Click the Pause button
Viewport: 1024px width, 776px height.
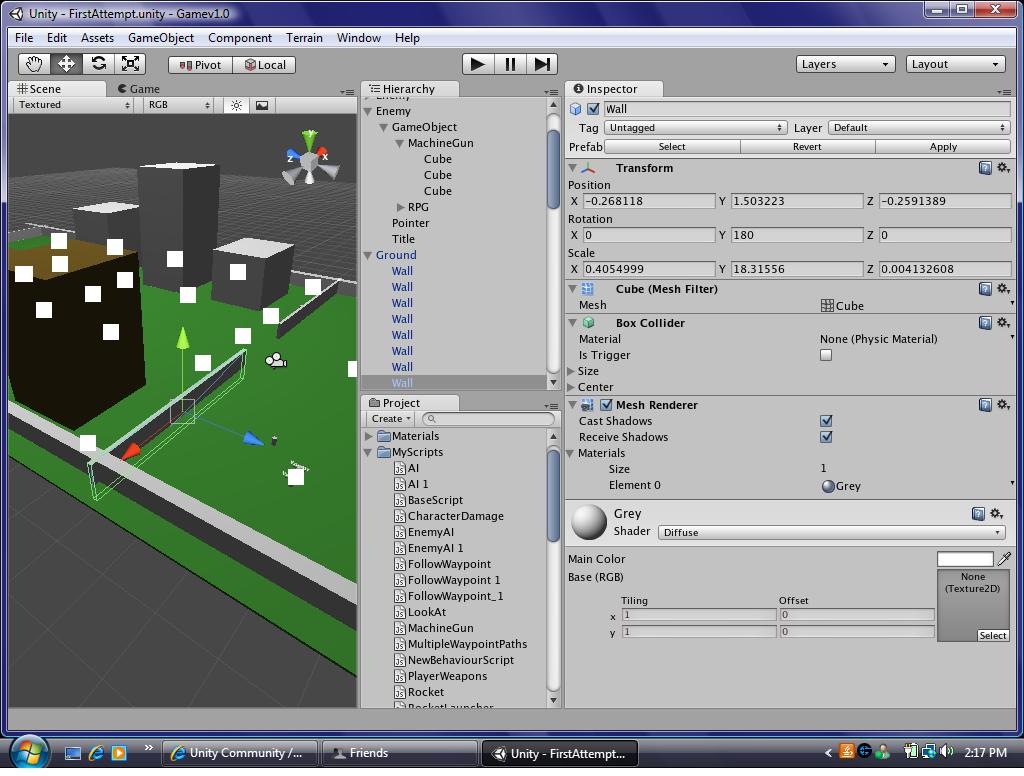click(x=510, y=64)
